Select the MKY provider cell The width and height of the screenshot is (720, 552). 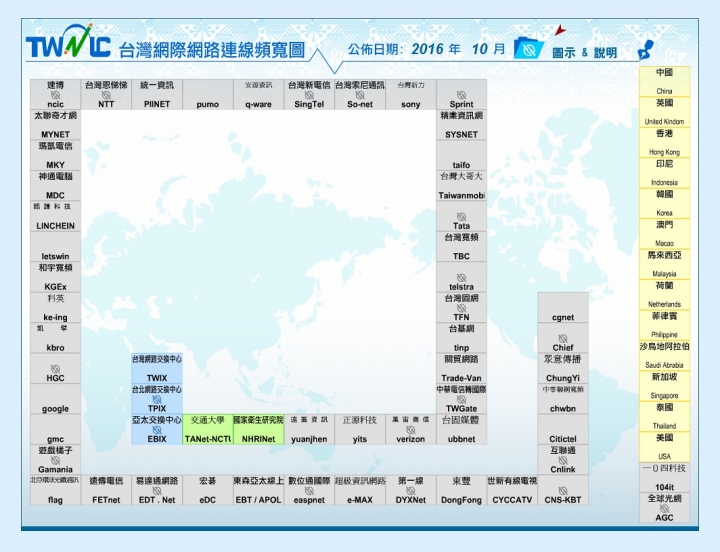[x=56, y=155]
